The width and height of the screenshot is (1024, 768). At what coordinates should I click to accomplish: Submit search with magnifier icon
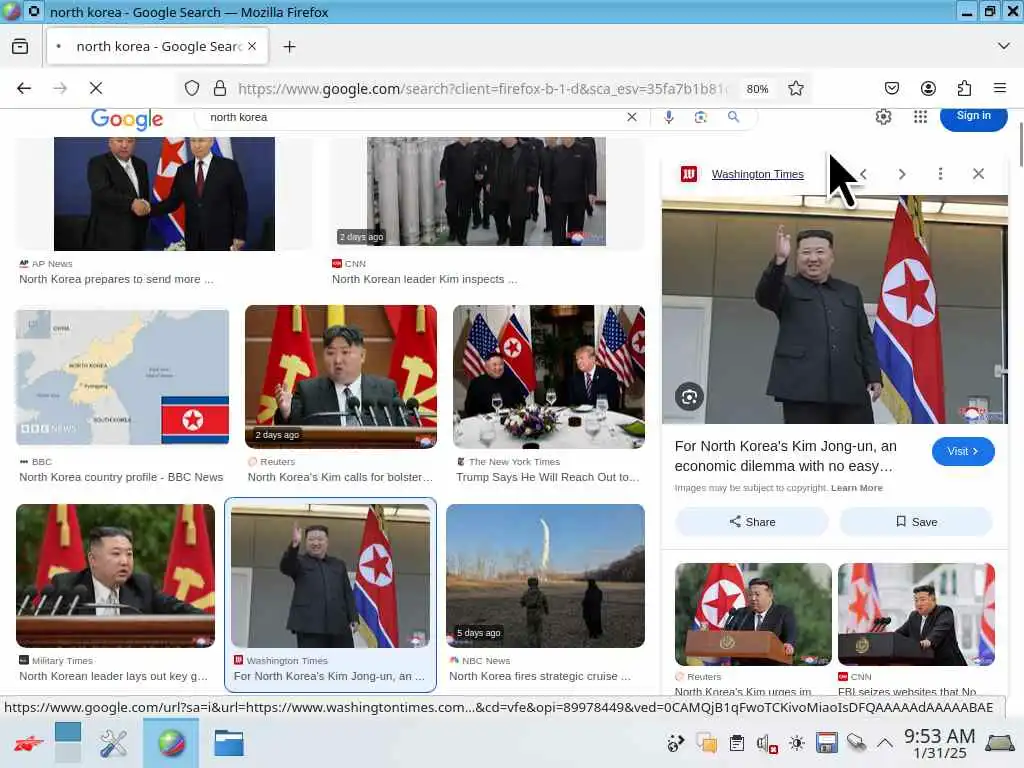[733, 117]
